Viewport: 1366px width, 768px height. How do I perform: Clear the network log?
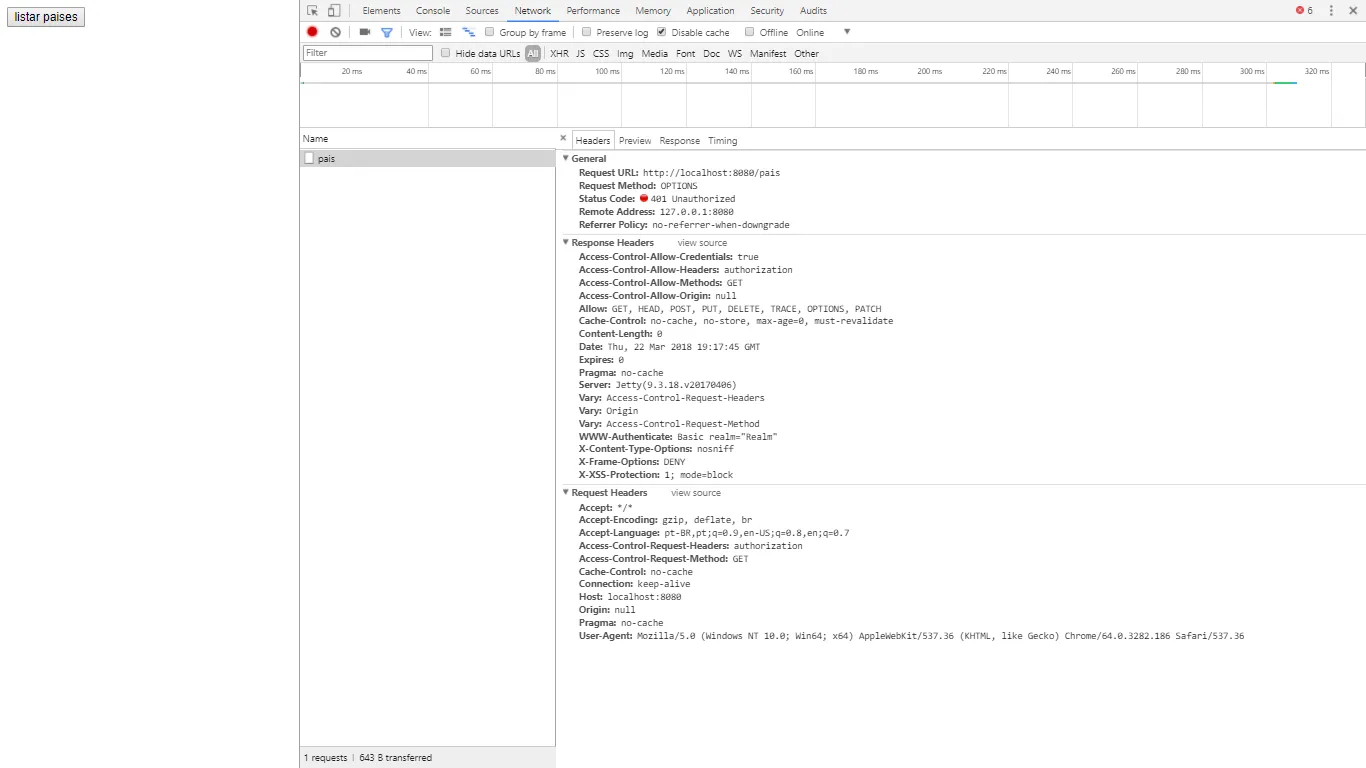(x=335, y=32)
